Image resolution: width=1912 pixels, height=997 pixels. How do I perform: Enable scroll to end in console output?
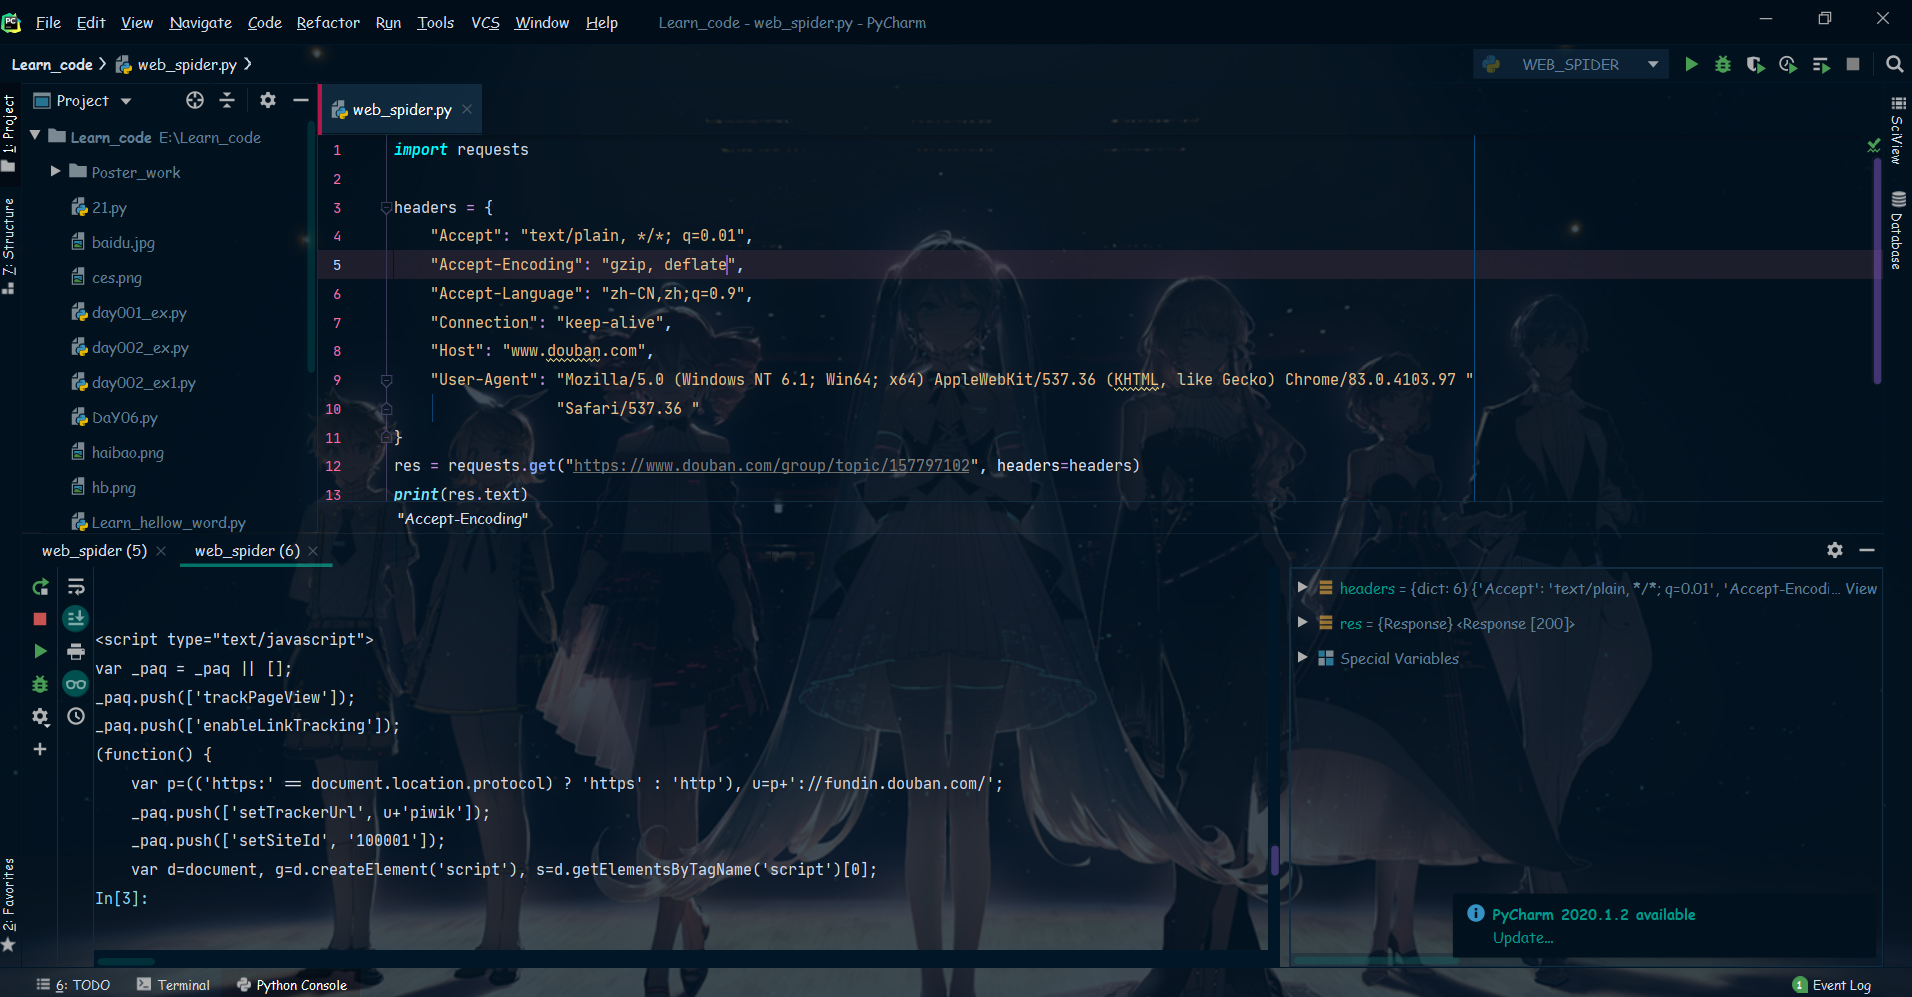tap(76, 619)
